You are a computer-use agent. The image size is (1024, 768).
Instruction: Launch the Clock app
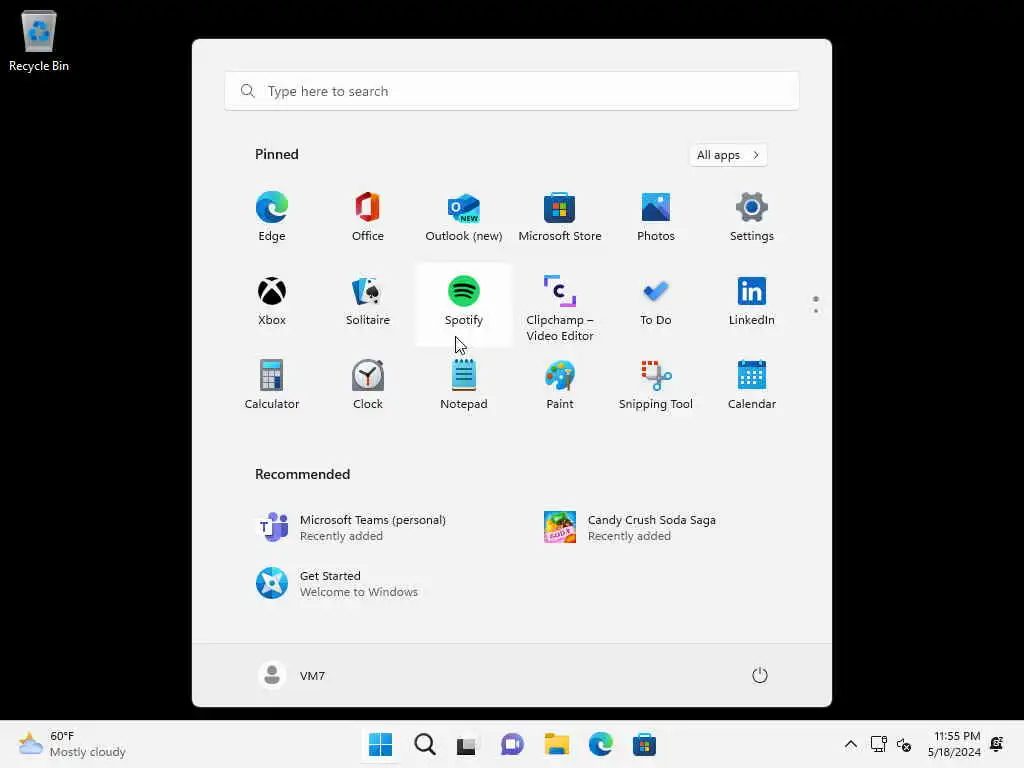[368, 385]
